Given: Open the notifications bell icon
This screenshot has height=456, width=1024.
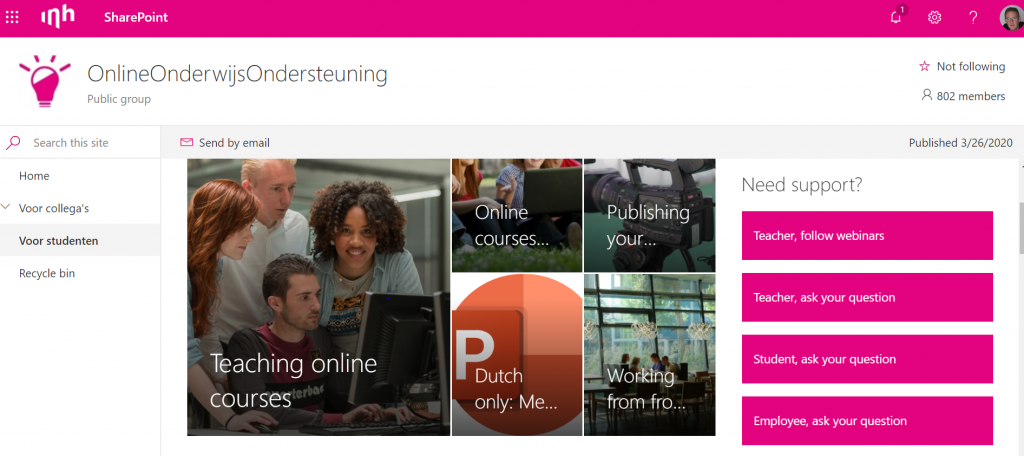Looking at the screenshot, I should click(x=896, y=18).
